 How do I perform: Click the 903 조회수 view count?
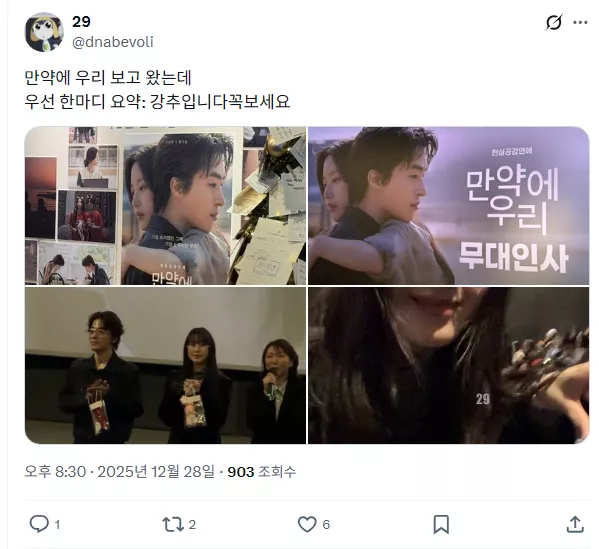(x=262, y=472)
